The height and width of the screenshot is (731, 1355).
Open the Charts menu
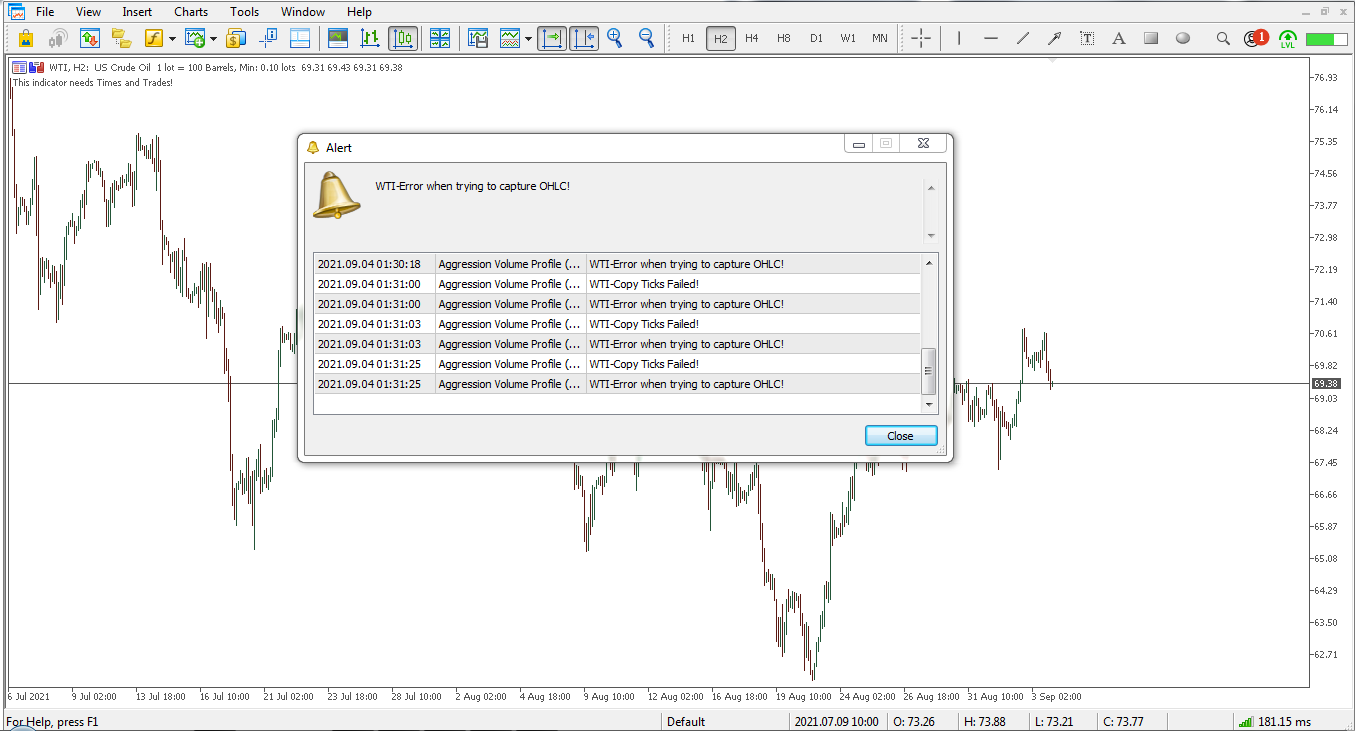(x=191, y=12)
